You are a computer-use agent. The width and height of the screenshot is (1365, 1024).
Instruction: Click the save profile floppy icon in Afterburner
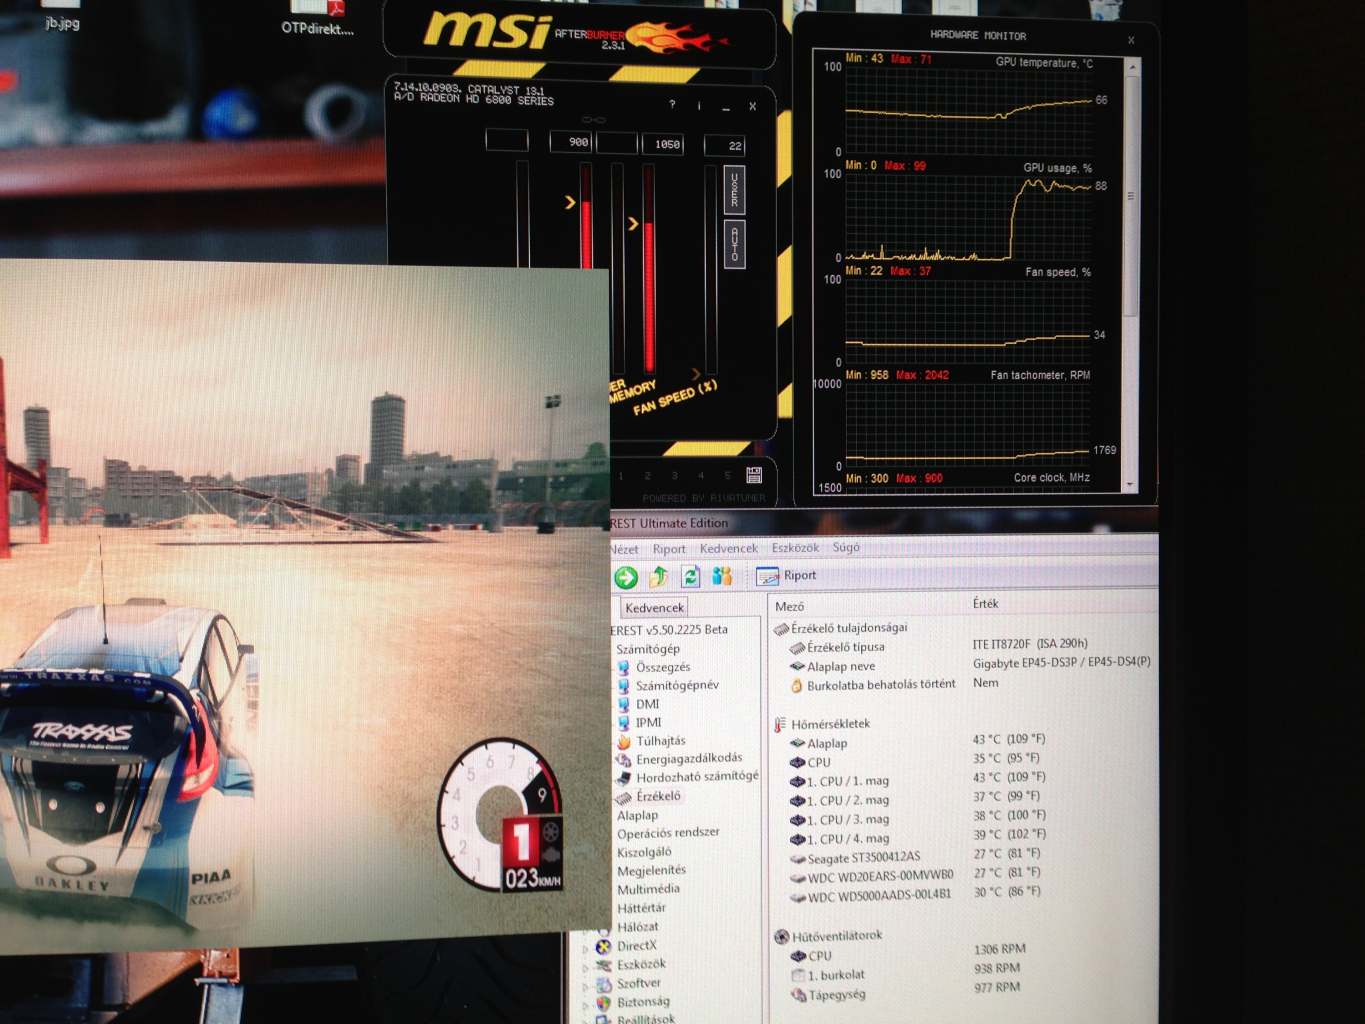pos(754,475)
